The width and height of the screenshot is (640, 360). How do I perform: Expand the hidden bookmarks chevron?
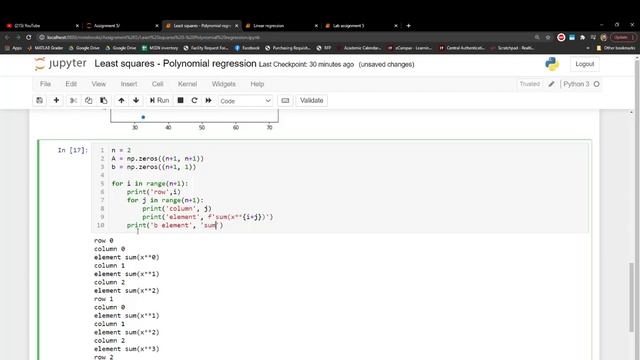point(588,48)
